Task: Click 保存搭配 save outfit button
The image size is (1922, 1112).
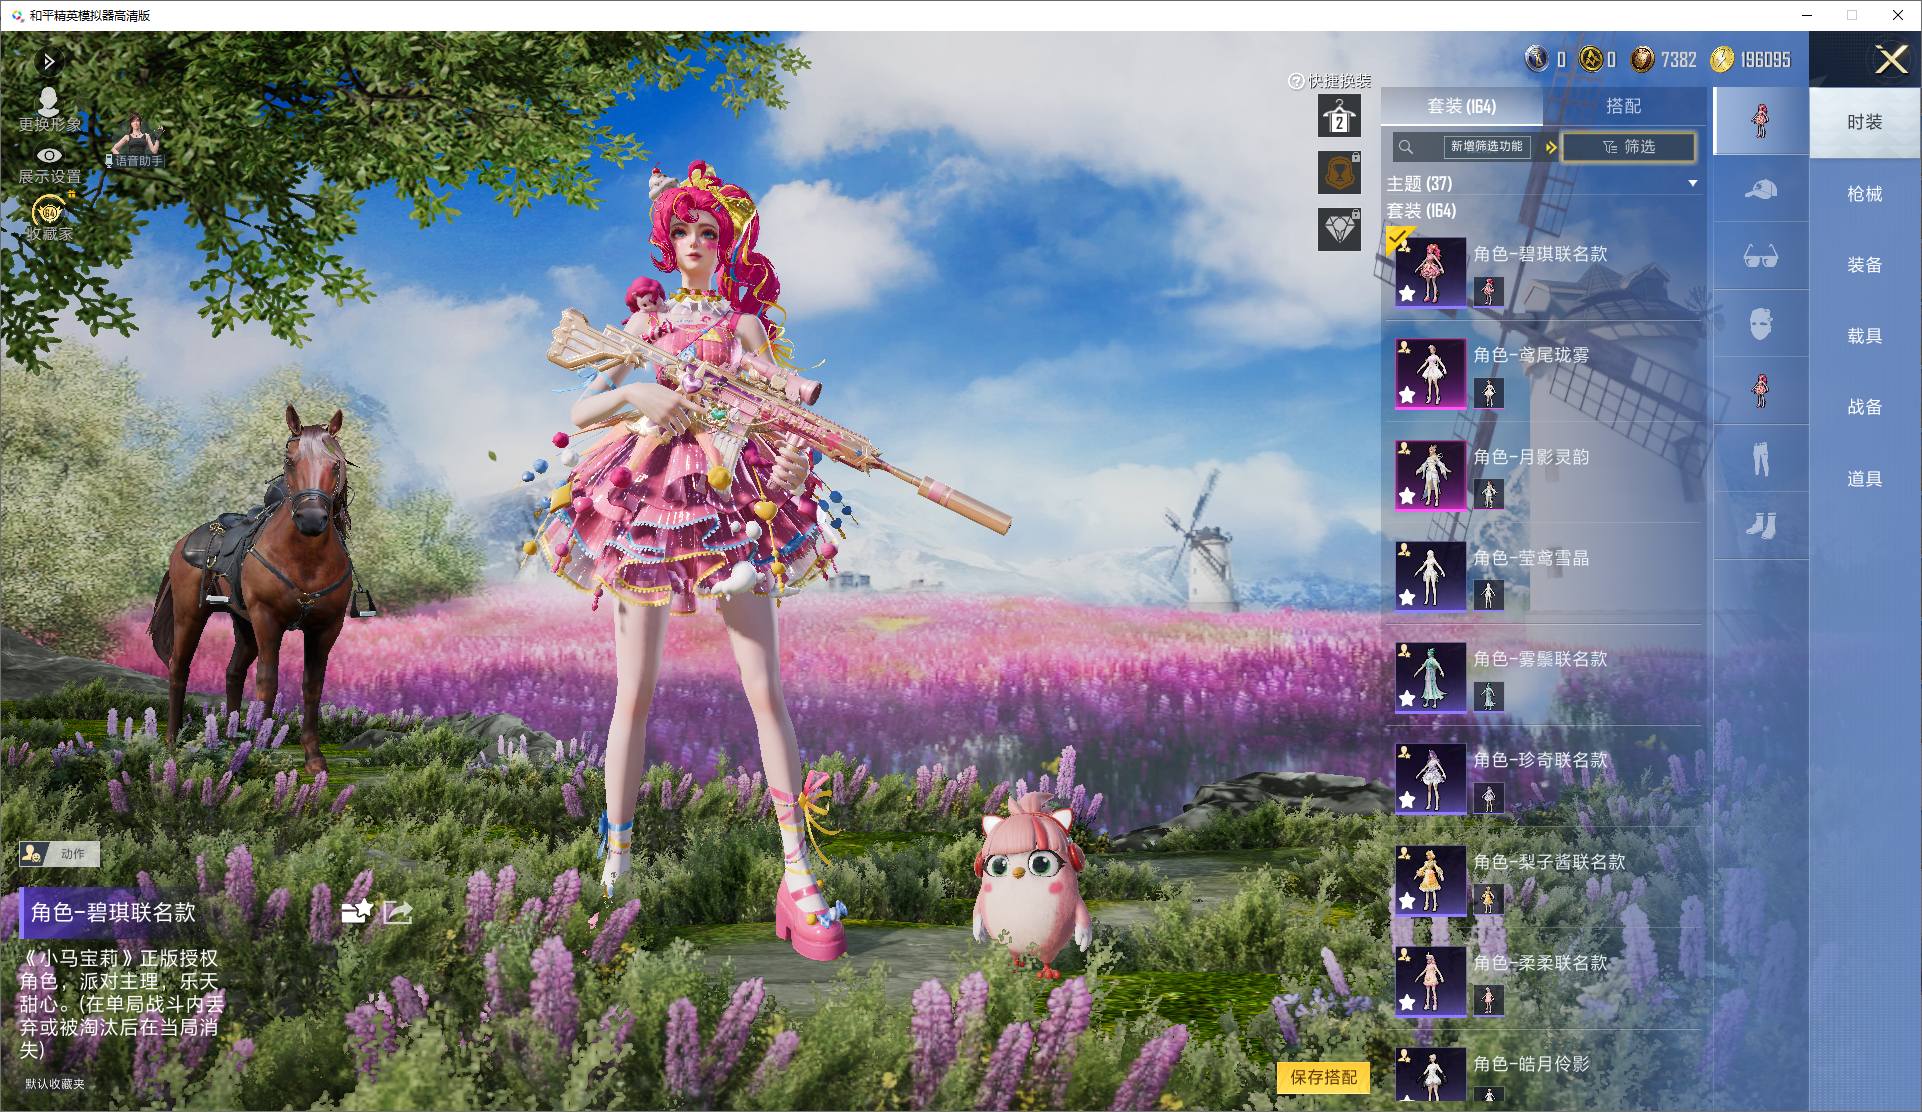Action: 1323,1077
